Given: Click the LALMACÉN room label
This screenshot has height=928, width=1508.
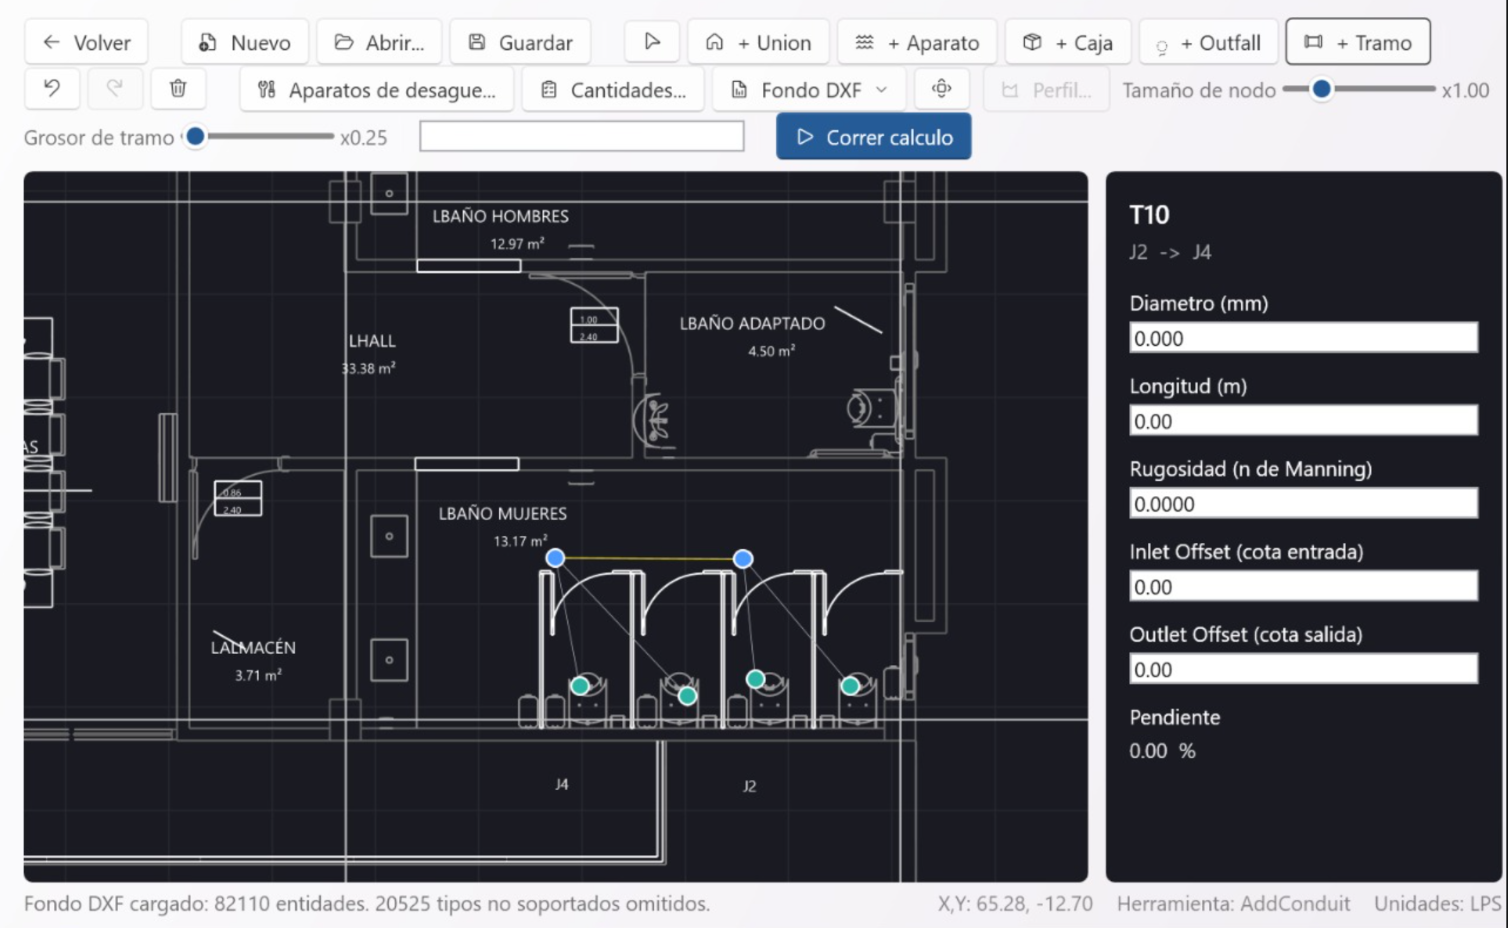Looking at the screenshot, I should pos(253,648).
